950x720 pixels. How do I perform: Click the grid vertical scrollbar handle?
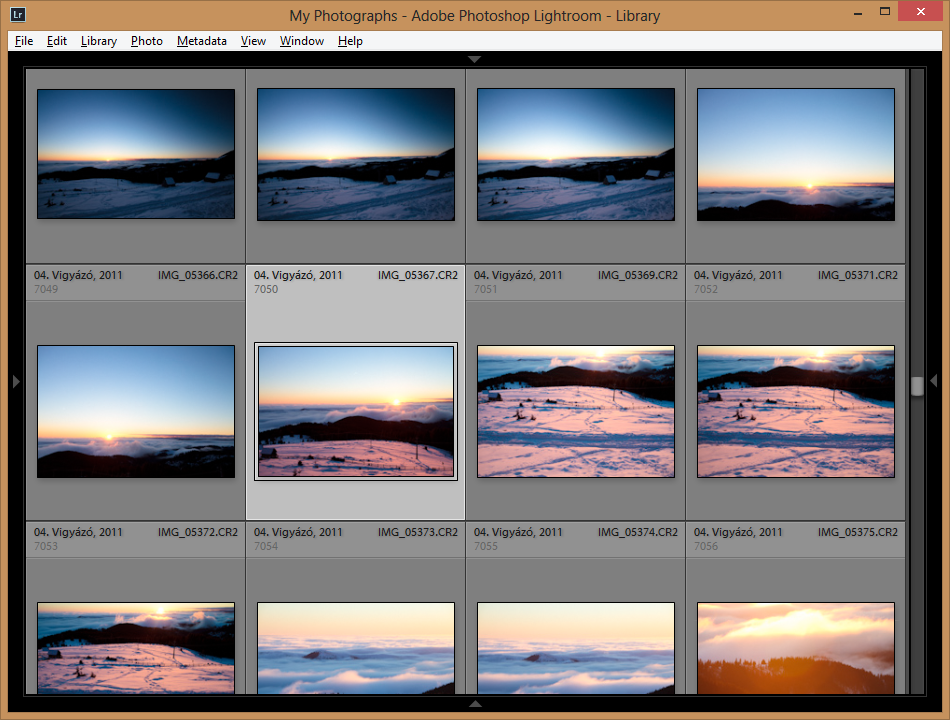pyautogui.click(x=917, y=386)
